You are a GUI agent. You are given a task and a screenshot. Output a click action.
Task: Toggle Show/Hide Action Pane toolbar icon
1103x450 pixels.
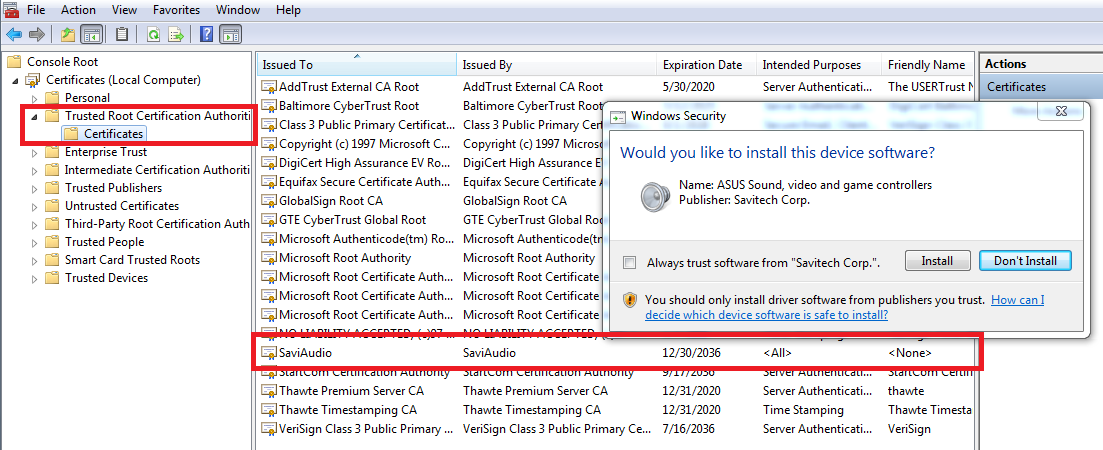(231, 34)
